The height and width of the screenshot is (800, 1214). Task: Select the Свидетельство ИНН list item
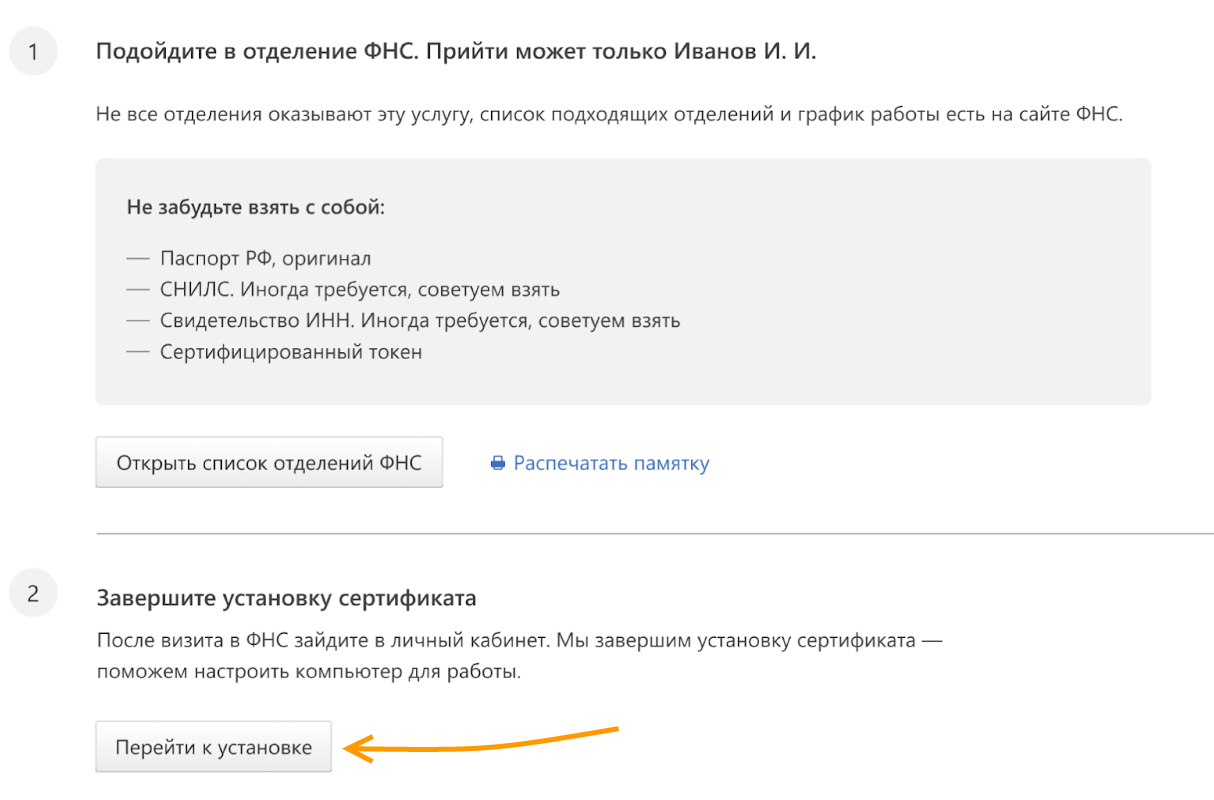pos(419,321)
